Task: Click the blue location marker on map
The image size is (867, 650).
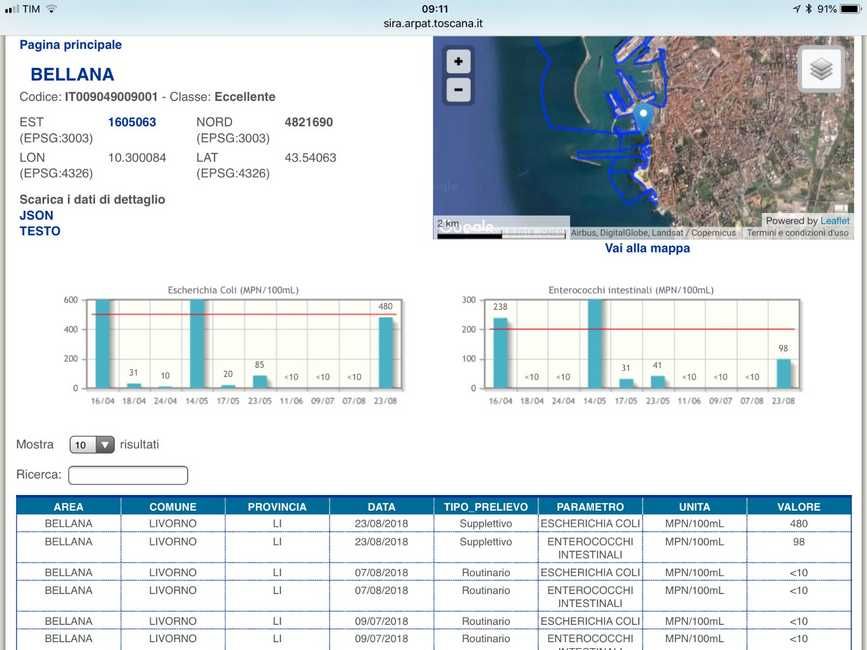Action: click(x=645, y=117)
